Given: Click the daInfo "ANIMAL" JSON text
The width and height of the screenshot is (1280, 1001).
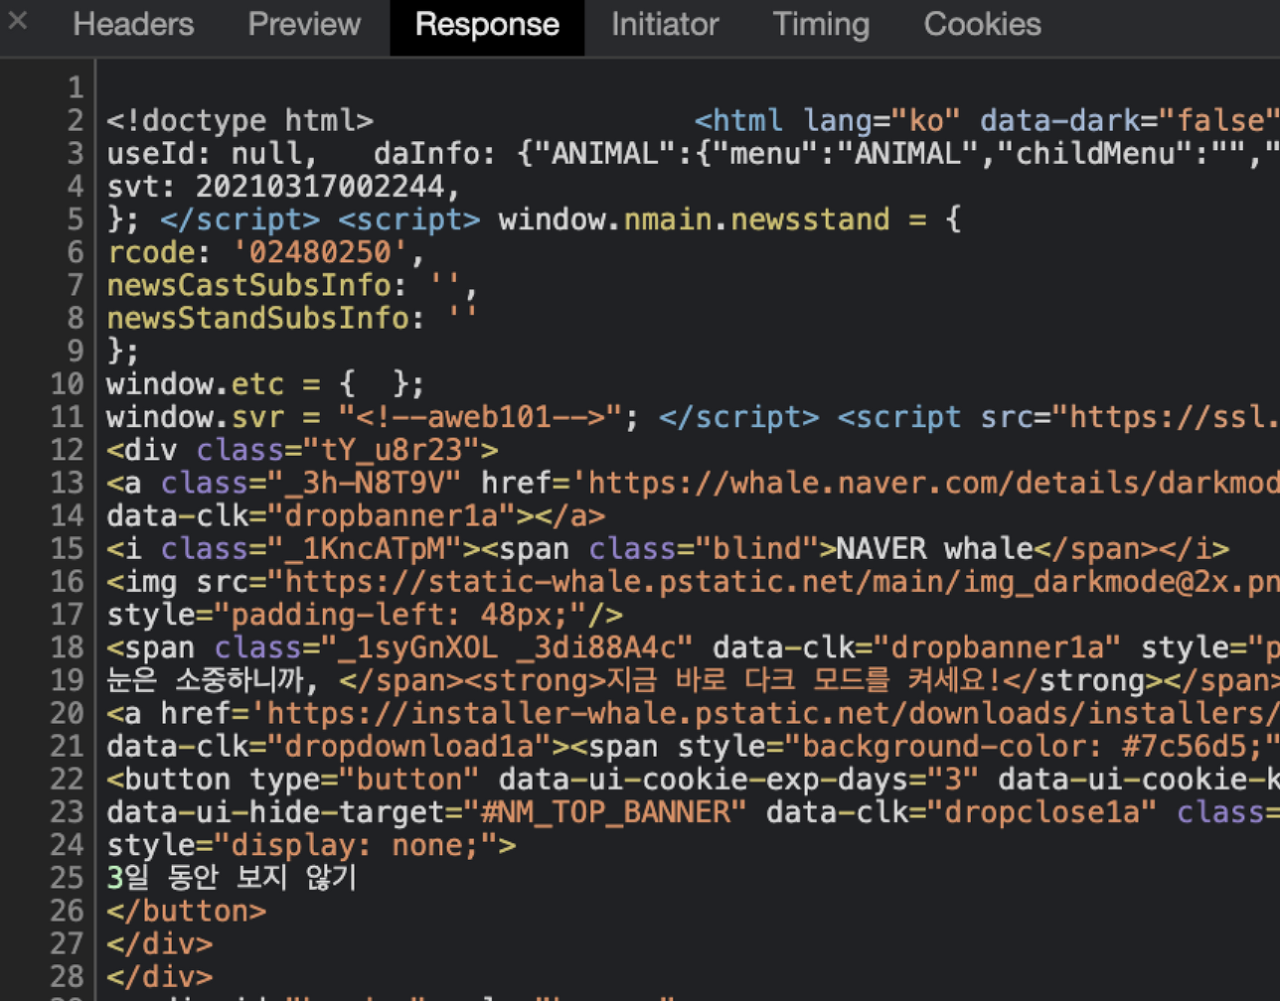Looking at the screenshot, I should [x=827, y=154].
